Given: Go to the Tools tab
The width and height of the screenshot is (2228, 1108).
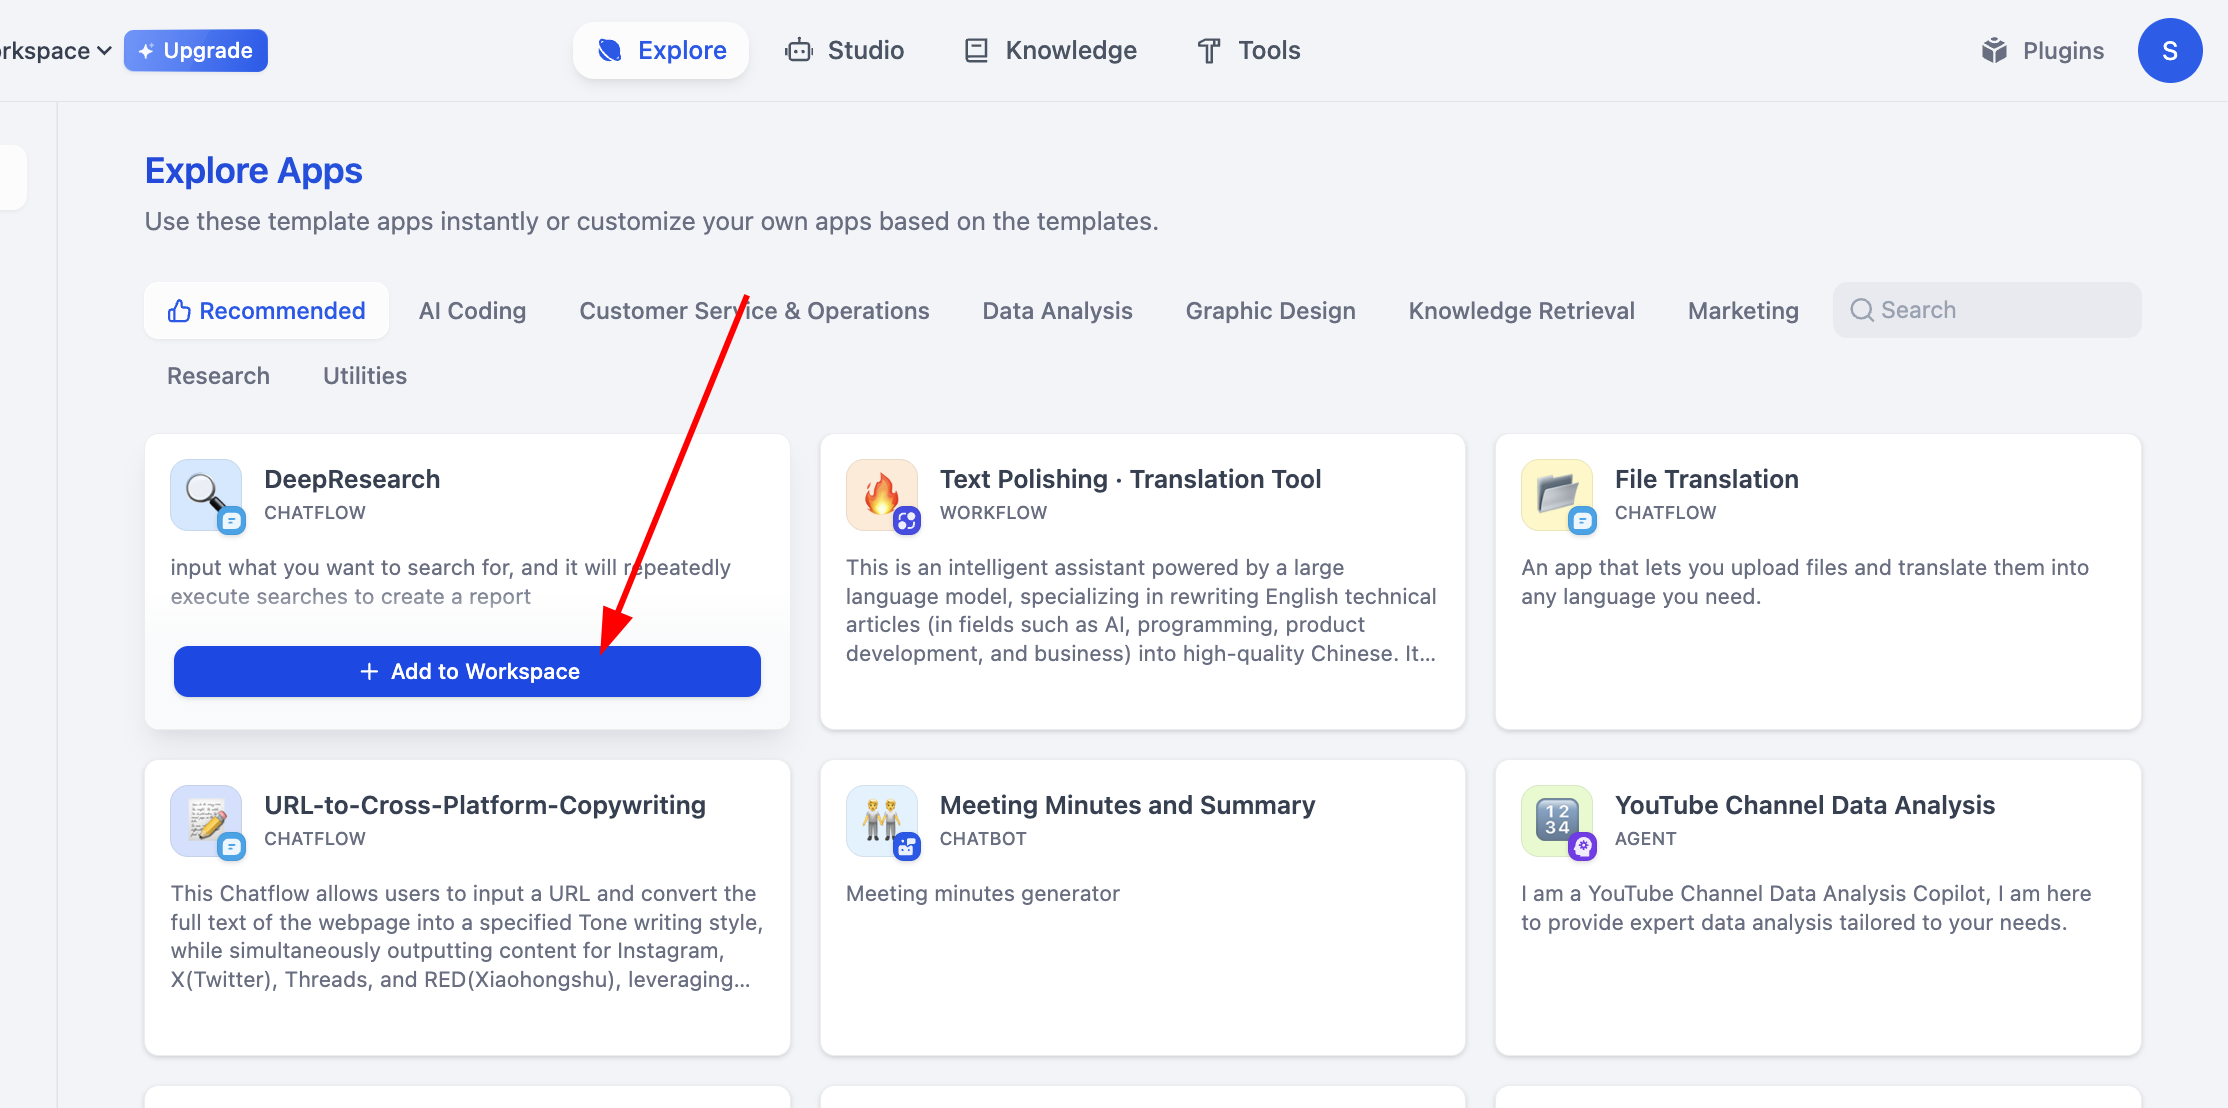Looking at the screenshot, I should tap(1249, 51).
